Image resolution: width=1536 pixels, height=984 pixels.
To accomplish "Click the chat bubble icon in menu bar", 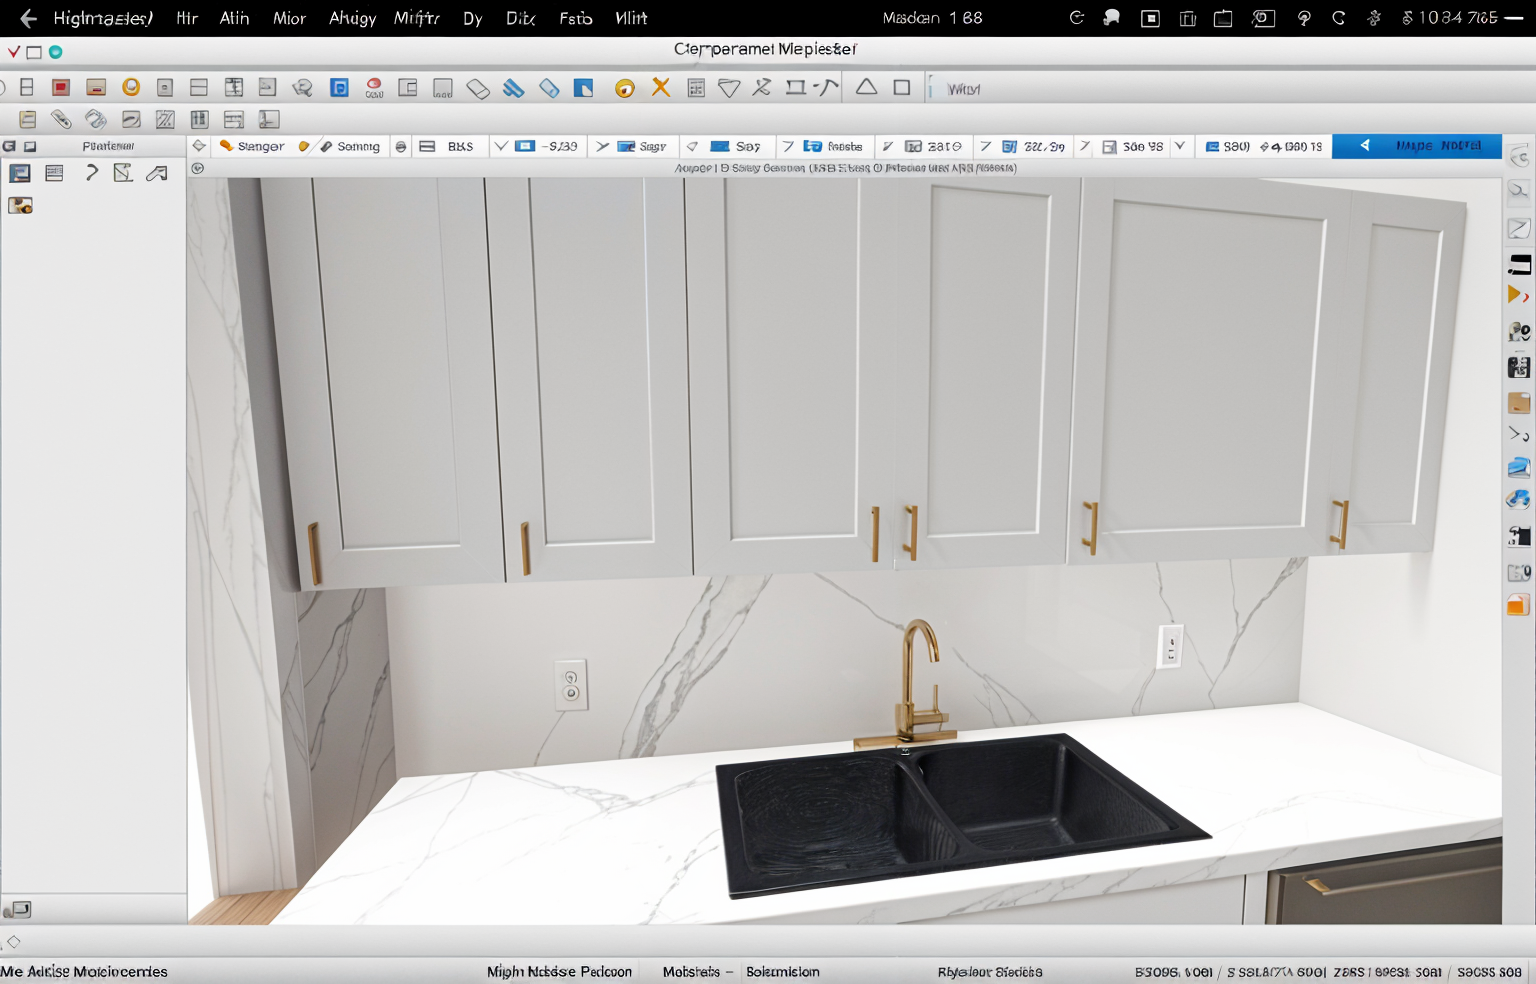I will tap(1111, 18).
